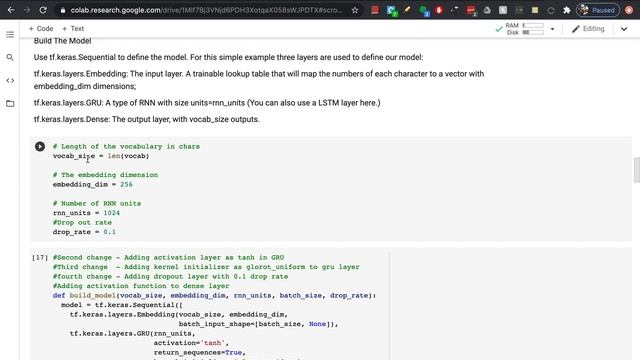
Task: Click the tf.keras.layers.Embedding description paragraph
Action: (x=259, y=80)
